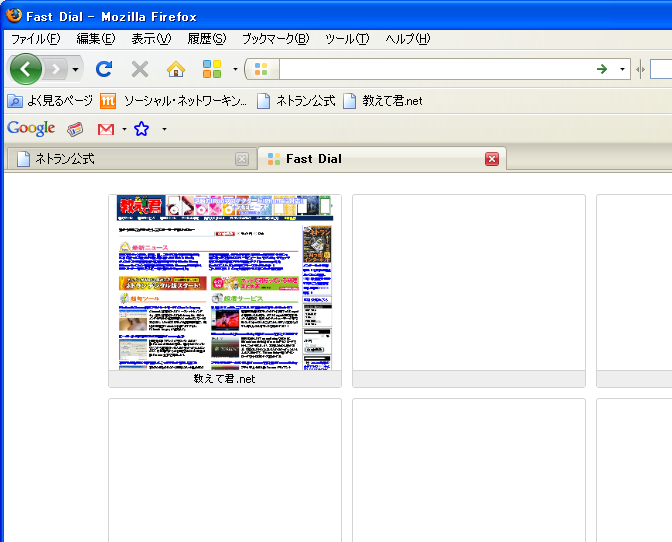Click the Forward navigation arrow

(56, 69)
